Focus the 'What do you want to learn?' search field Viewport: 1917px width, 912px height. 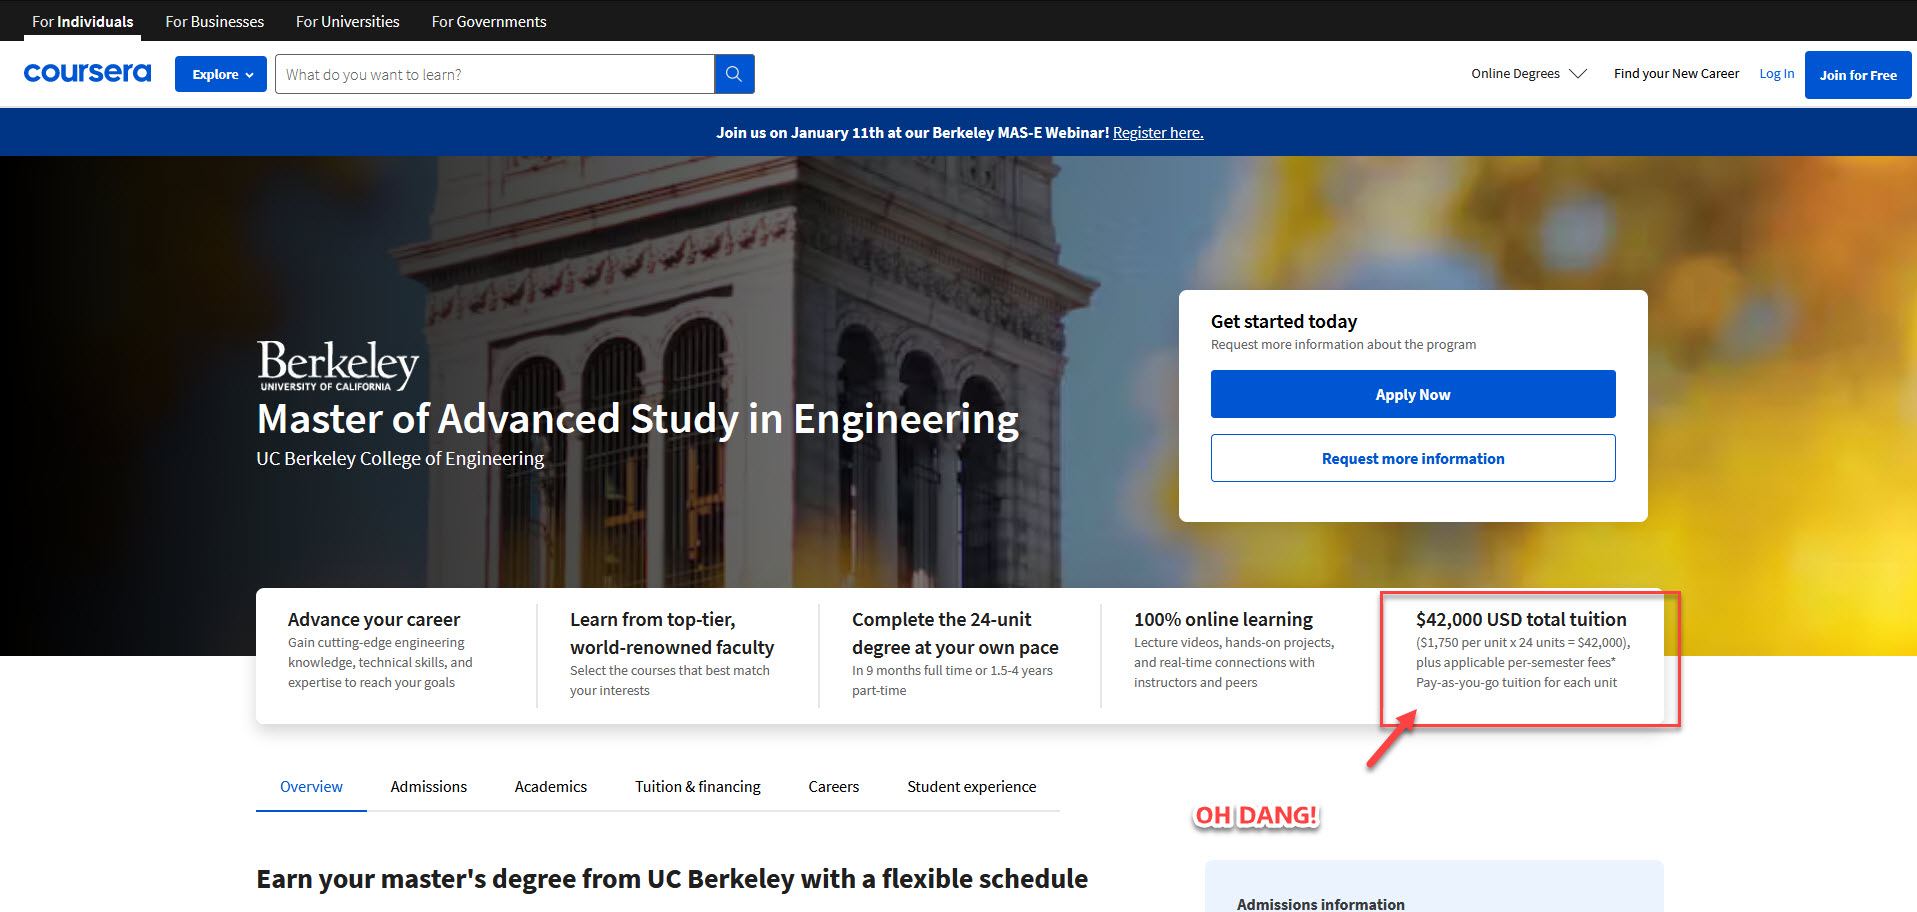(x=495, y=74)
